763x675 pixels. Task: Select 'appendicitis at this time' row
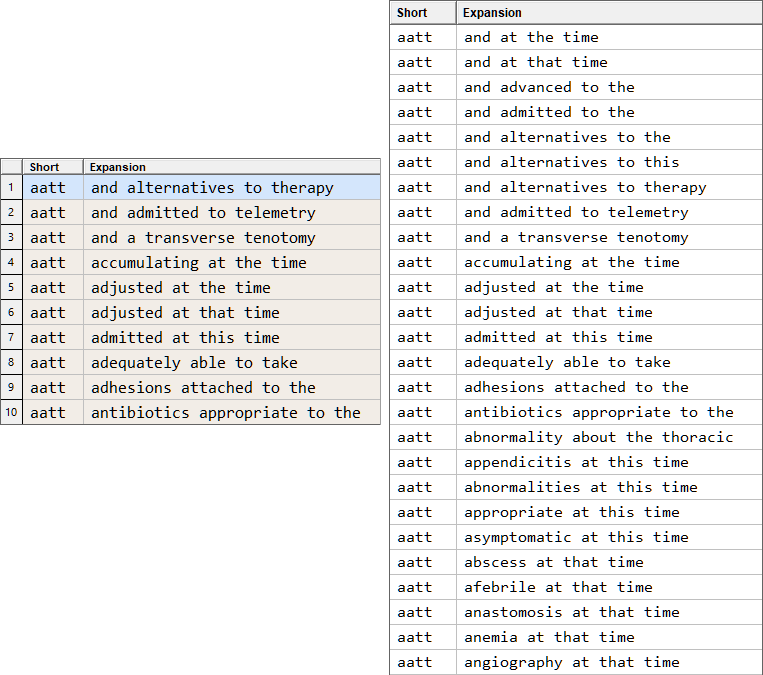tap(576, 462)
